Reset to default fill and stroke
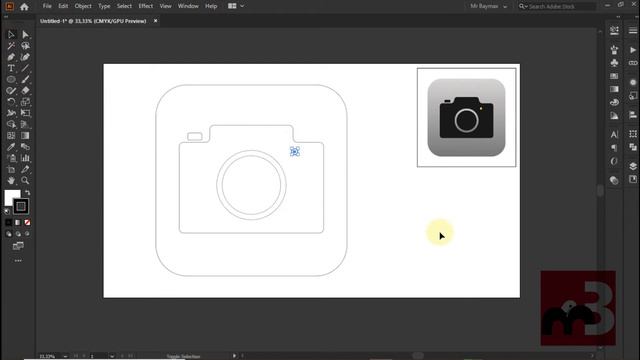 (x=7, y=211)
